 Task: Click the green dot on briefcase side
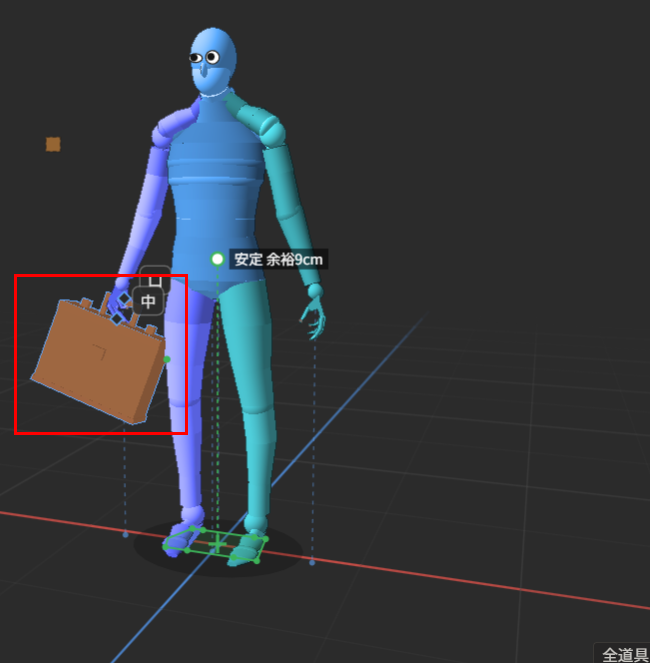pyautogui.click(x=167, y=359)
